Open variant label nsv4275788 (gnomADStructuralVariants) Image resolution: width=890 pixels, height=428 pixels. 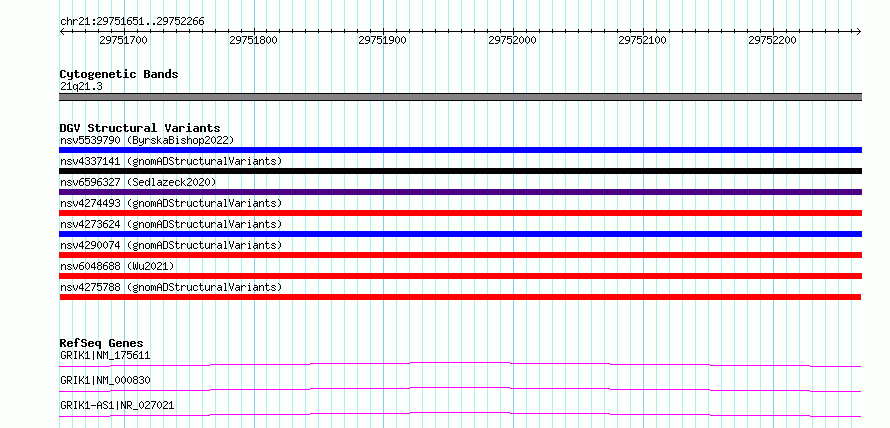coord(171,287)
